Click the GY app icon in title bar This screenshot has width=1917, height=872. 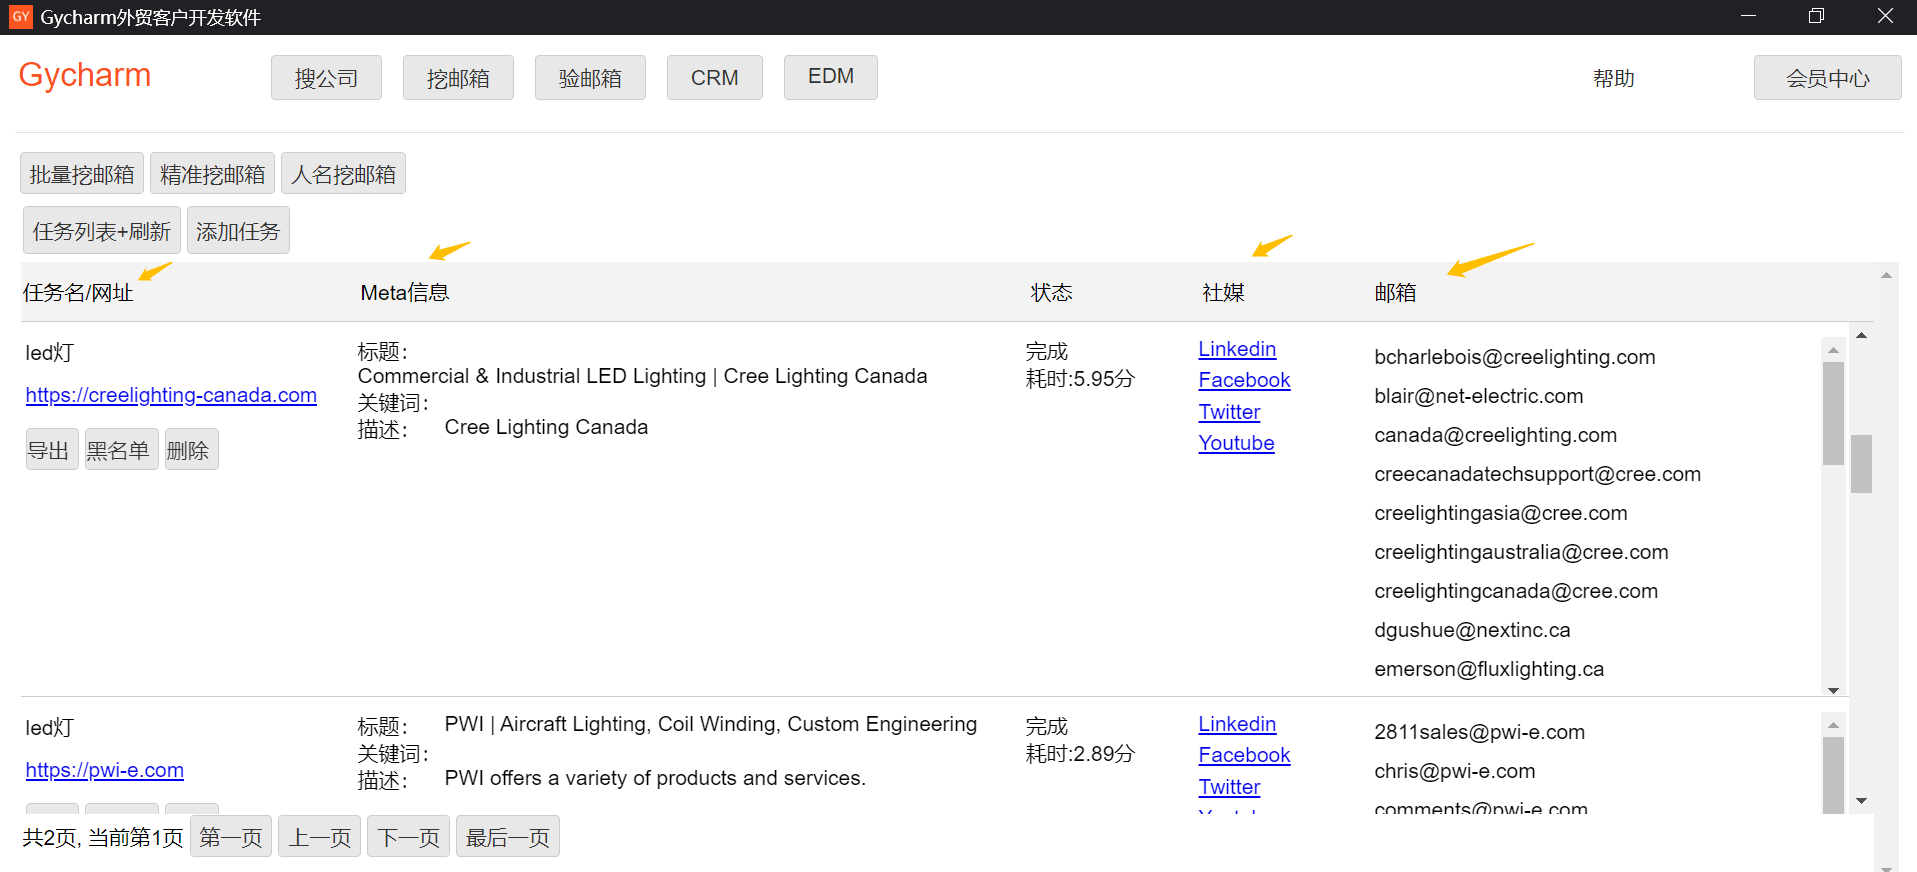click(21, 17)
